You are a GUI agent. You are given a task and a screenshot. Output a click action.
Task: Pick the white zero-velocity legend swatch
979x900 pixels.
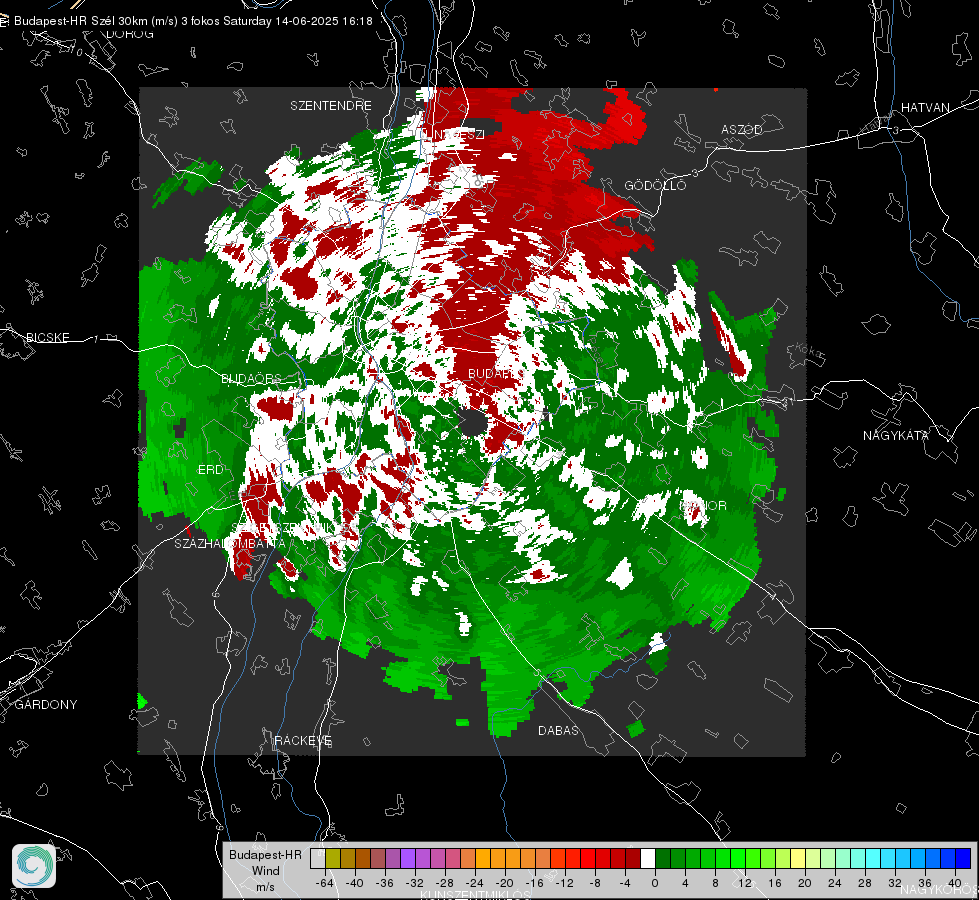648,859
